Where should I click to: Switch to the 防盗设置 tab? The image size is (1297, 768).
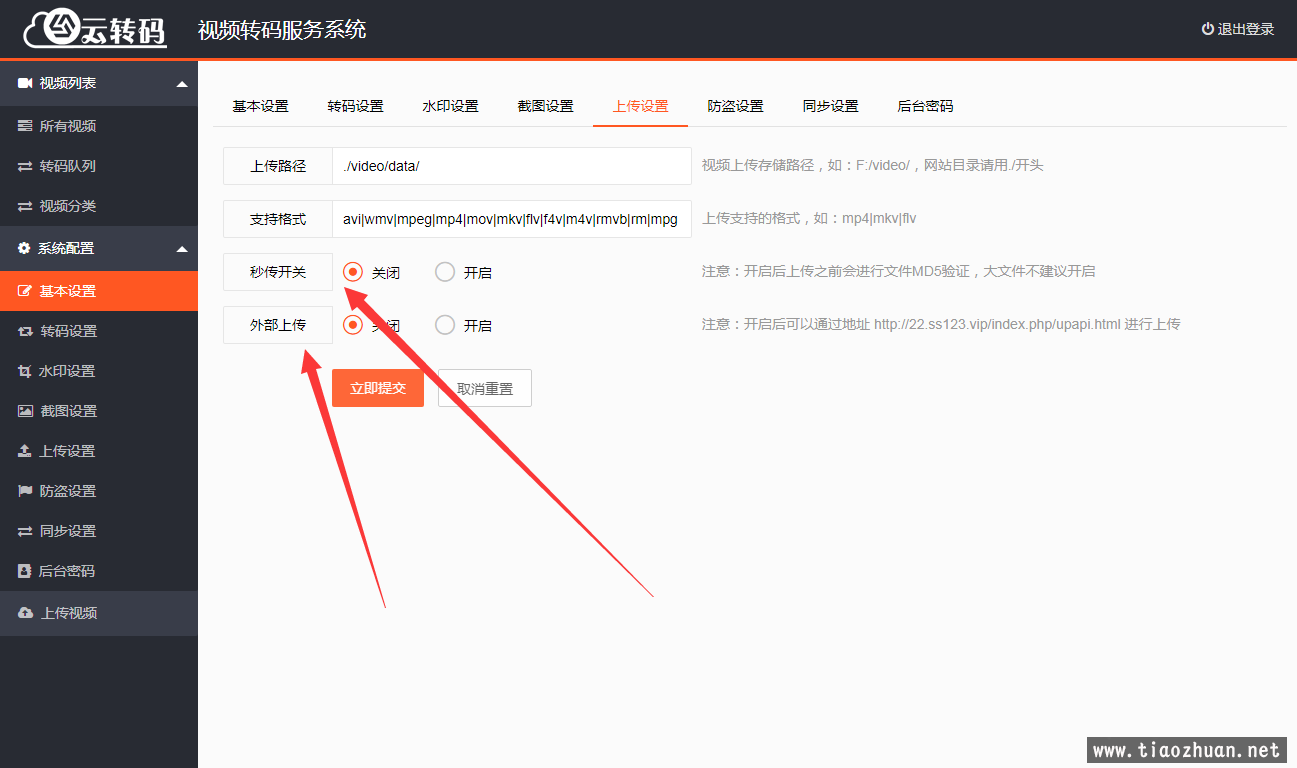point(735,106)
